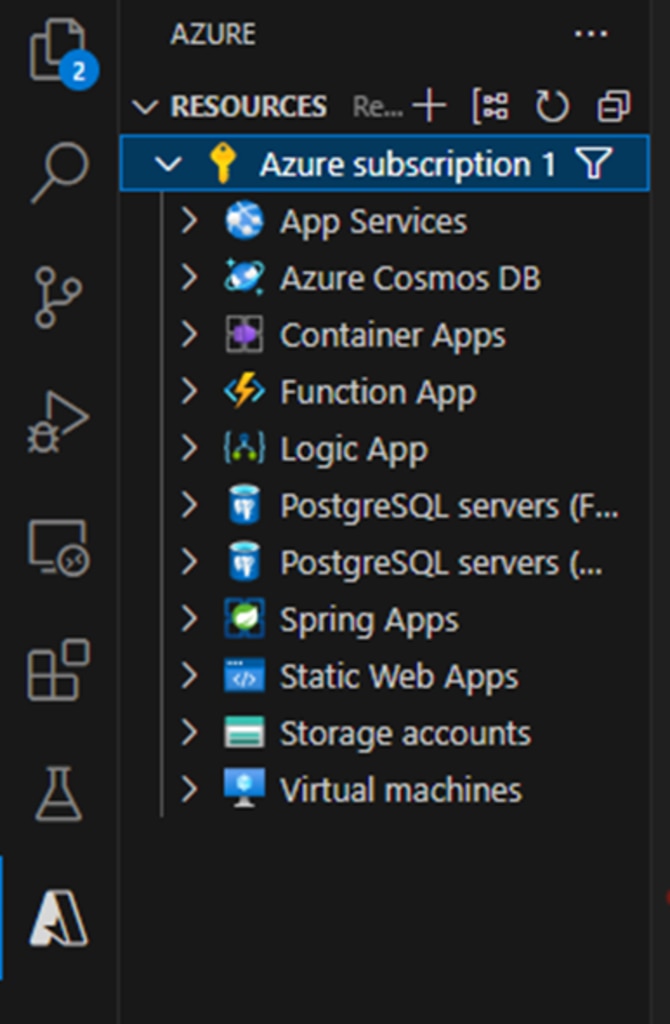Select the Static Web Apps label

(x=399, y=677)
